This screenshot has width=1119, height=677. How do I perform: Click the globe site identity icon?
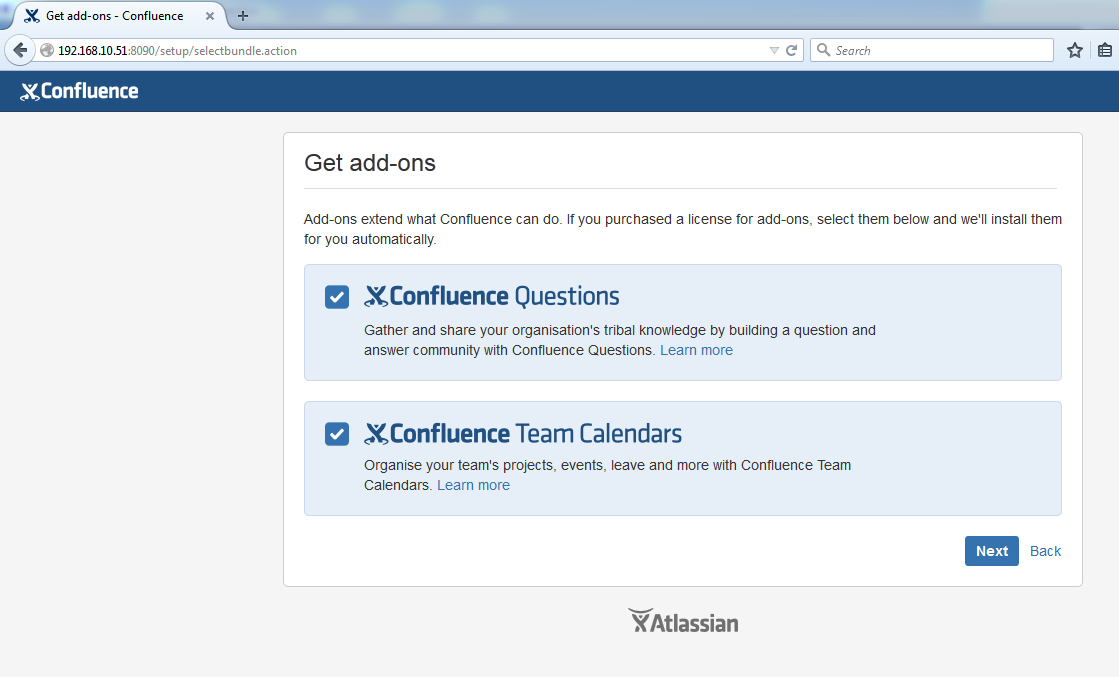pos(47,51)
